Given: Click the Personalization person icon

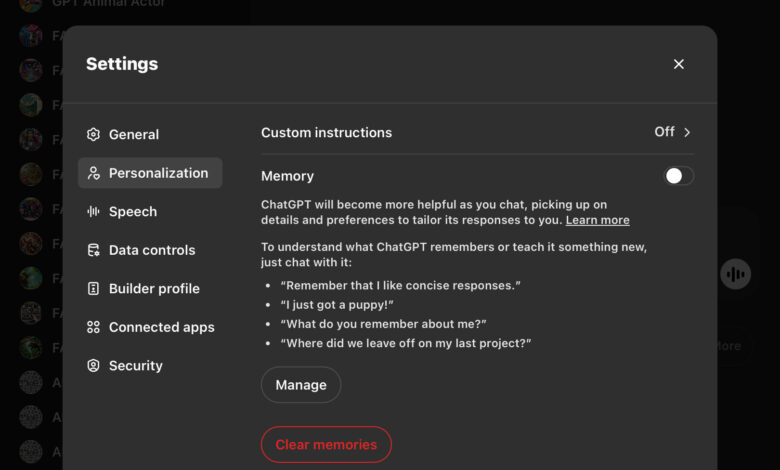Looking at the screenshot, I should click(x=93, y=173).
